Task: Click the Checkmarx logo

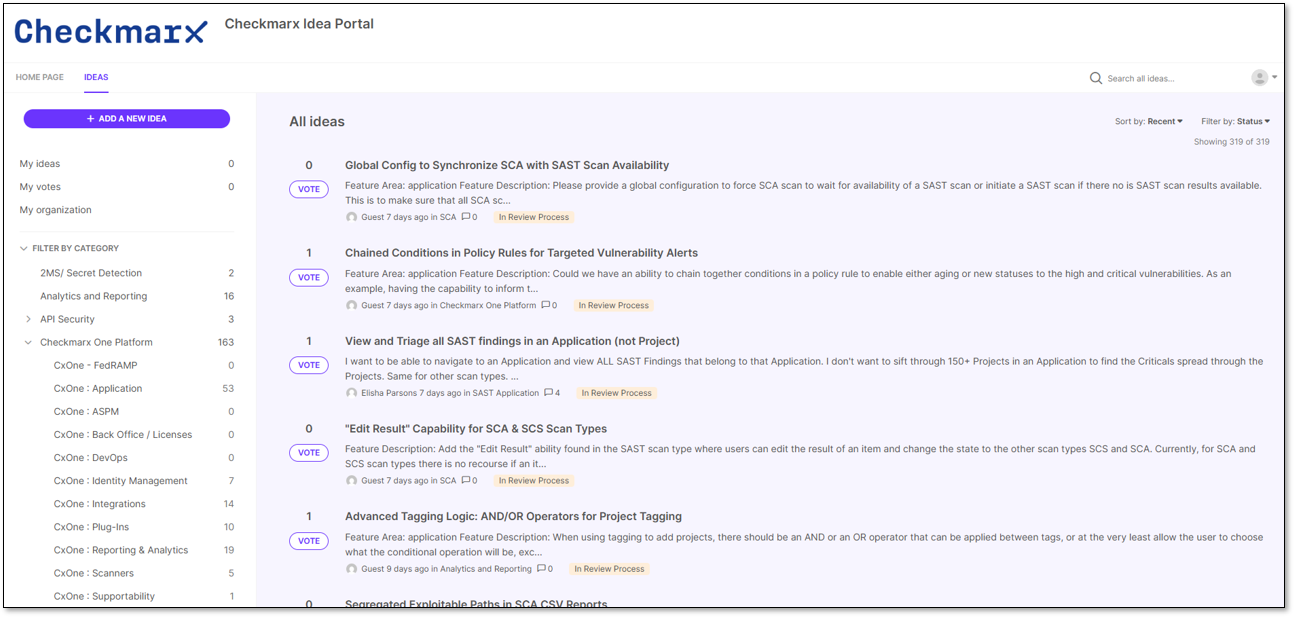Action: click(x=111, y=32)
